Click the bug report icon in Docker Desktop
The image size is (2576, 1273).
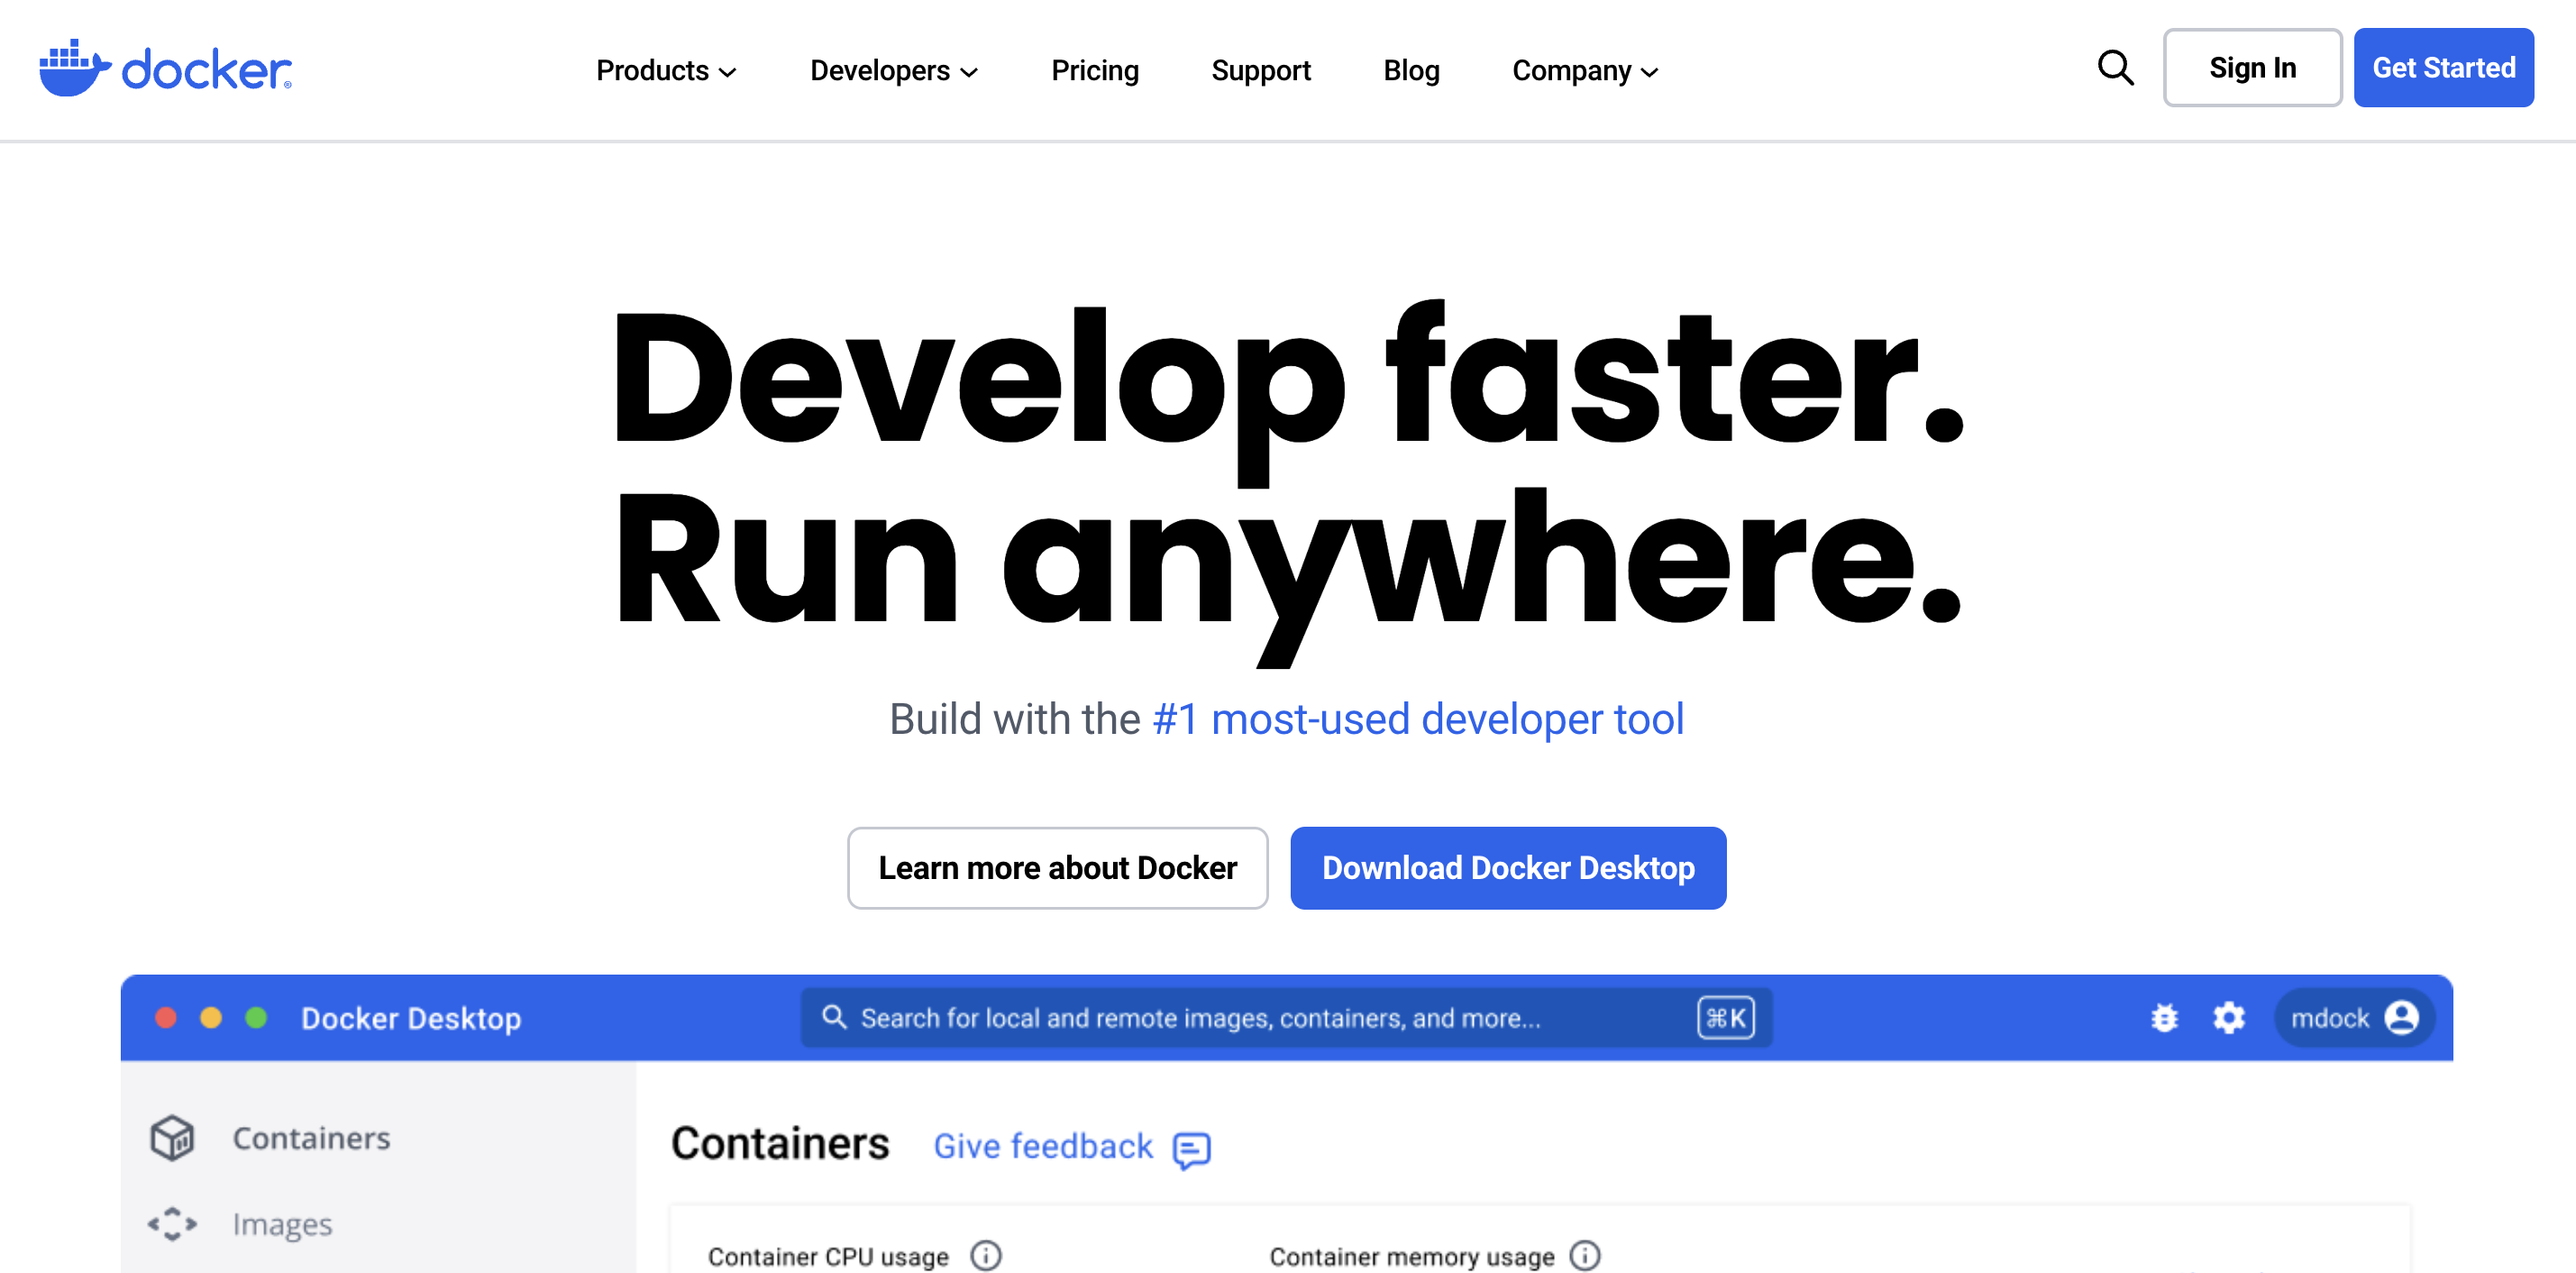tap(2164, 1018)
